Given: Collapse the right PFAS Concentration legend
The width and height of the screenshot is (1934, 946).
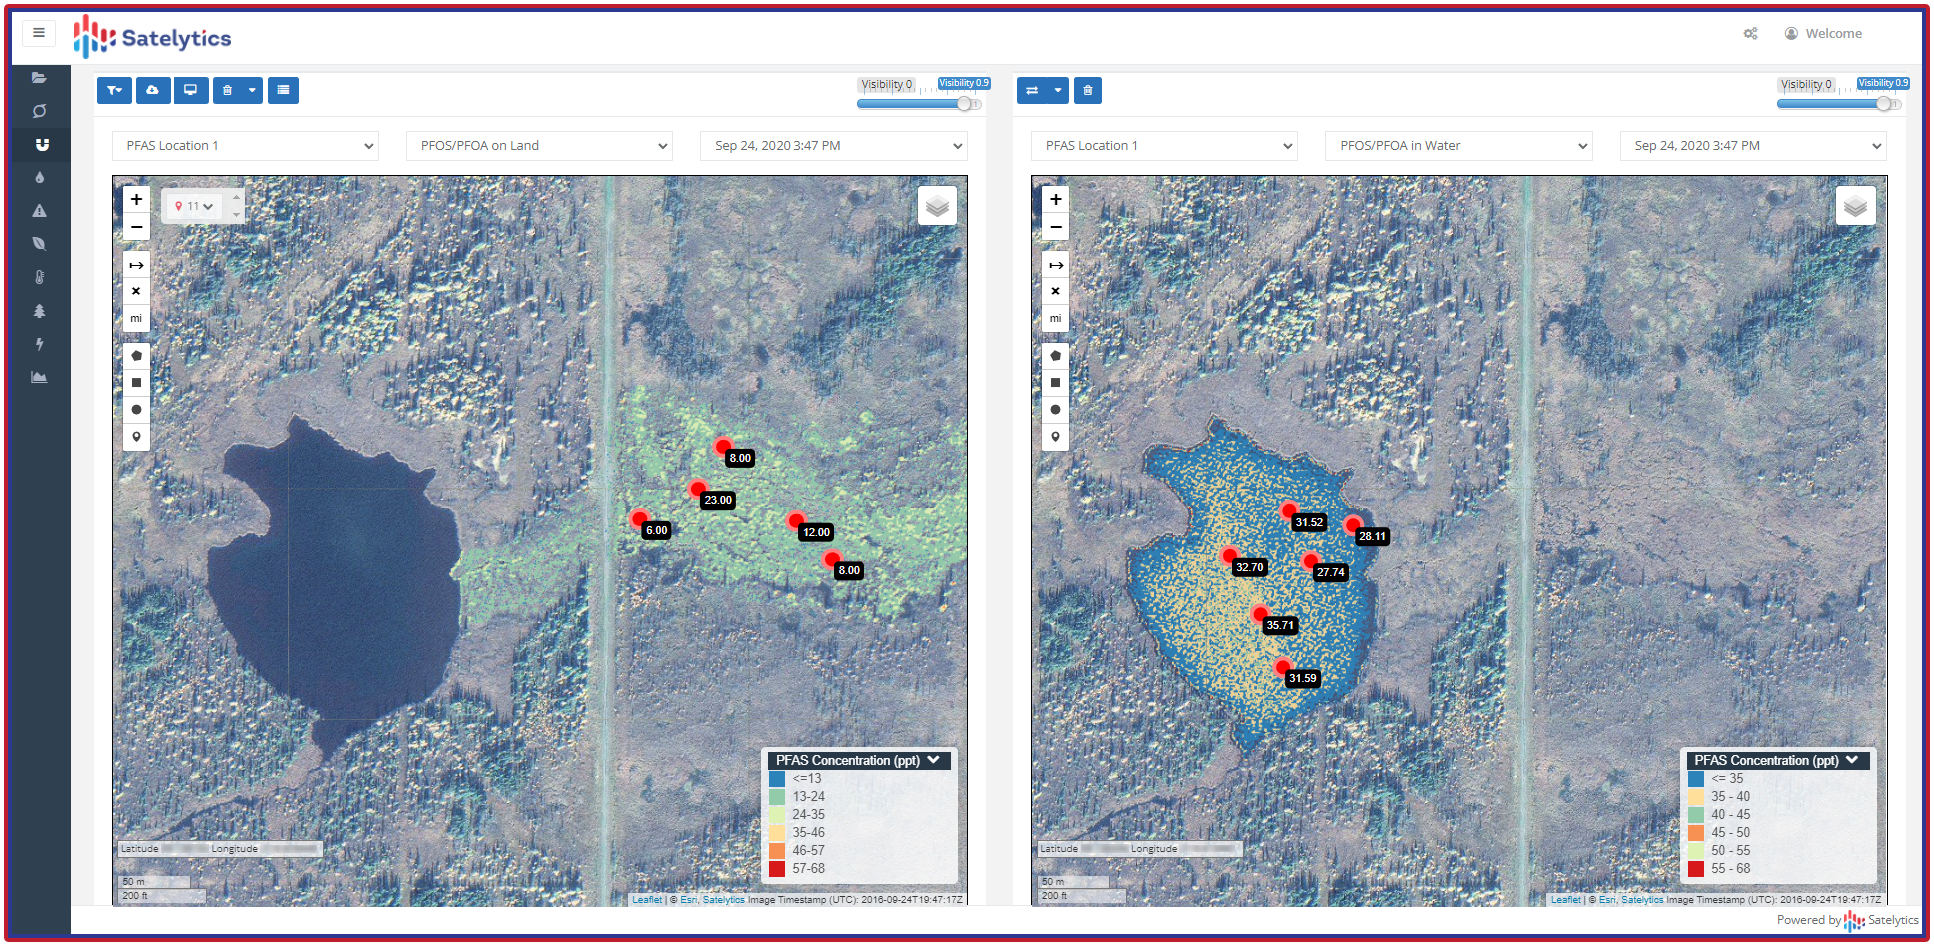Looking at the screenshot, I should [x=1852, y=760].
